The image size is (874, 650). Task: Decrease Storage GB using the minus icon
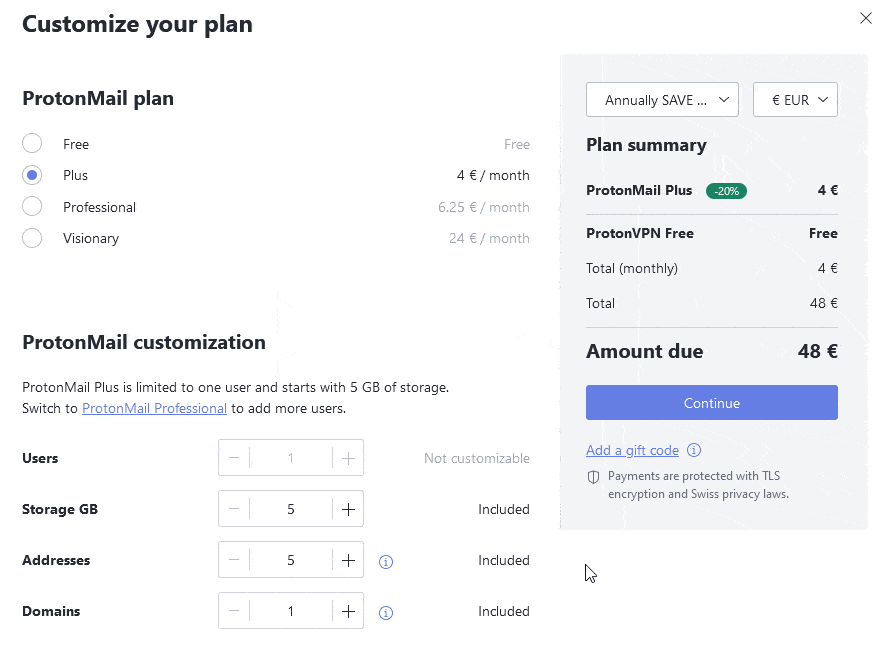[x=234, y=508]
